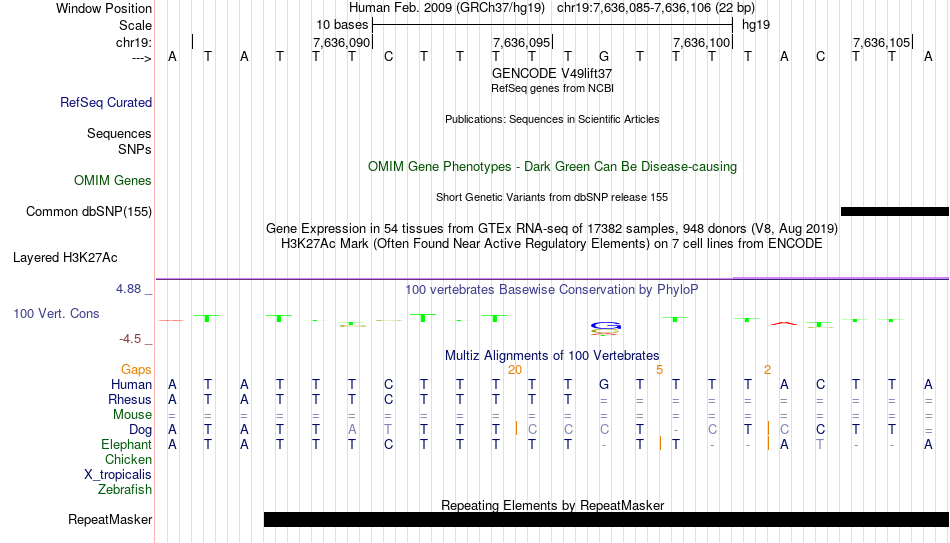Click 'Short Genetic Variants from dbSNP release 155'
This screenshot has width=950, height=543.
552,198
